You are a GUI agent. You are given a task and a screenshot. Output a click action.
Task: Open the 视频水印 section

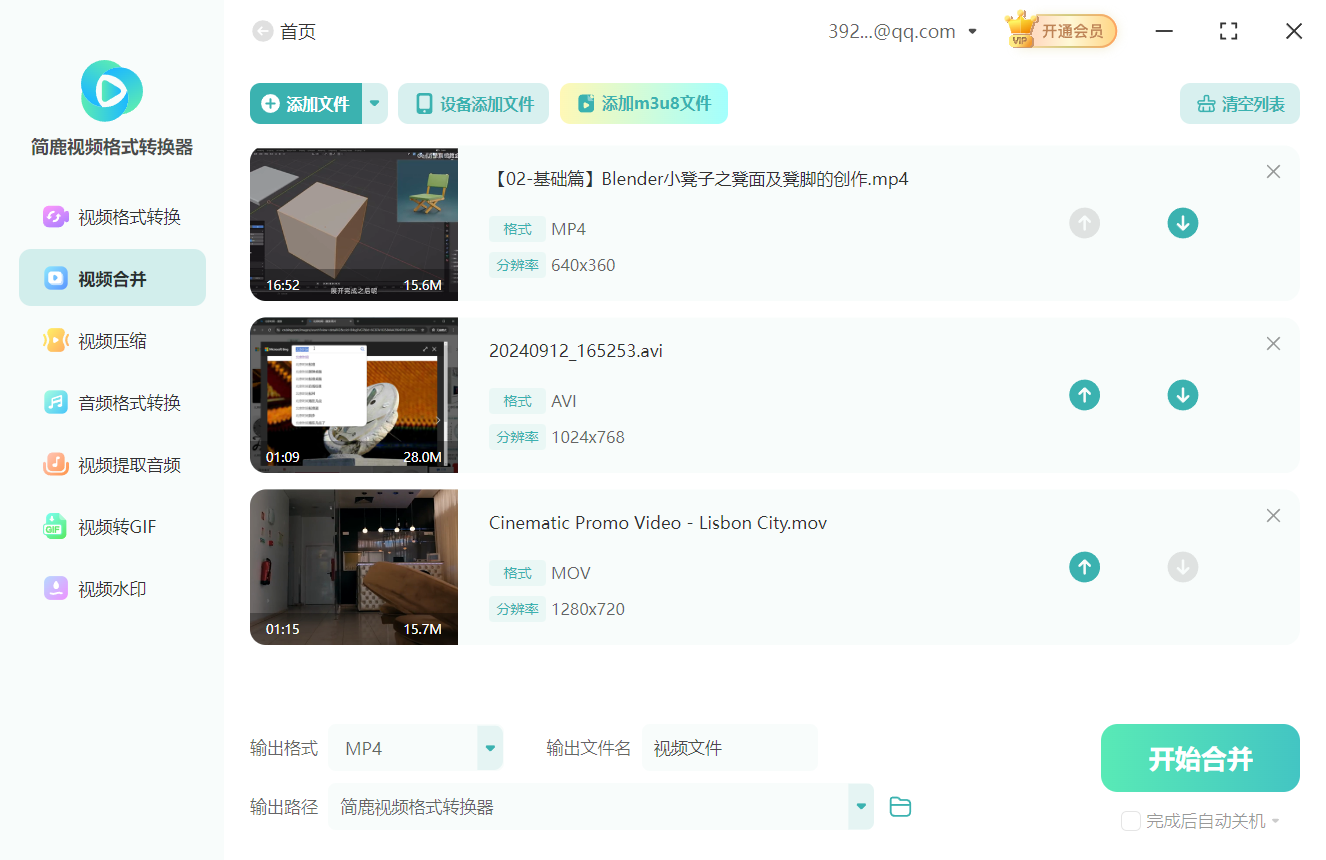[112, 589]
